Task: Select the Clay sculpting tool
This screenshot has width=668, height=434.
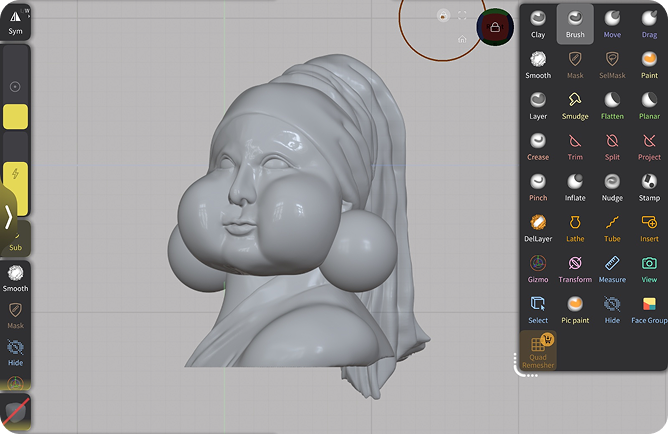Action: click(538, 23)
